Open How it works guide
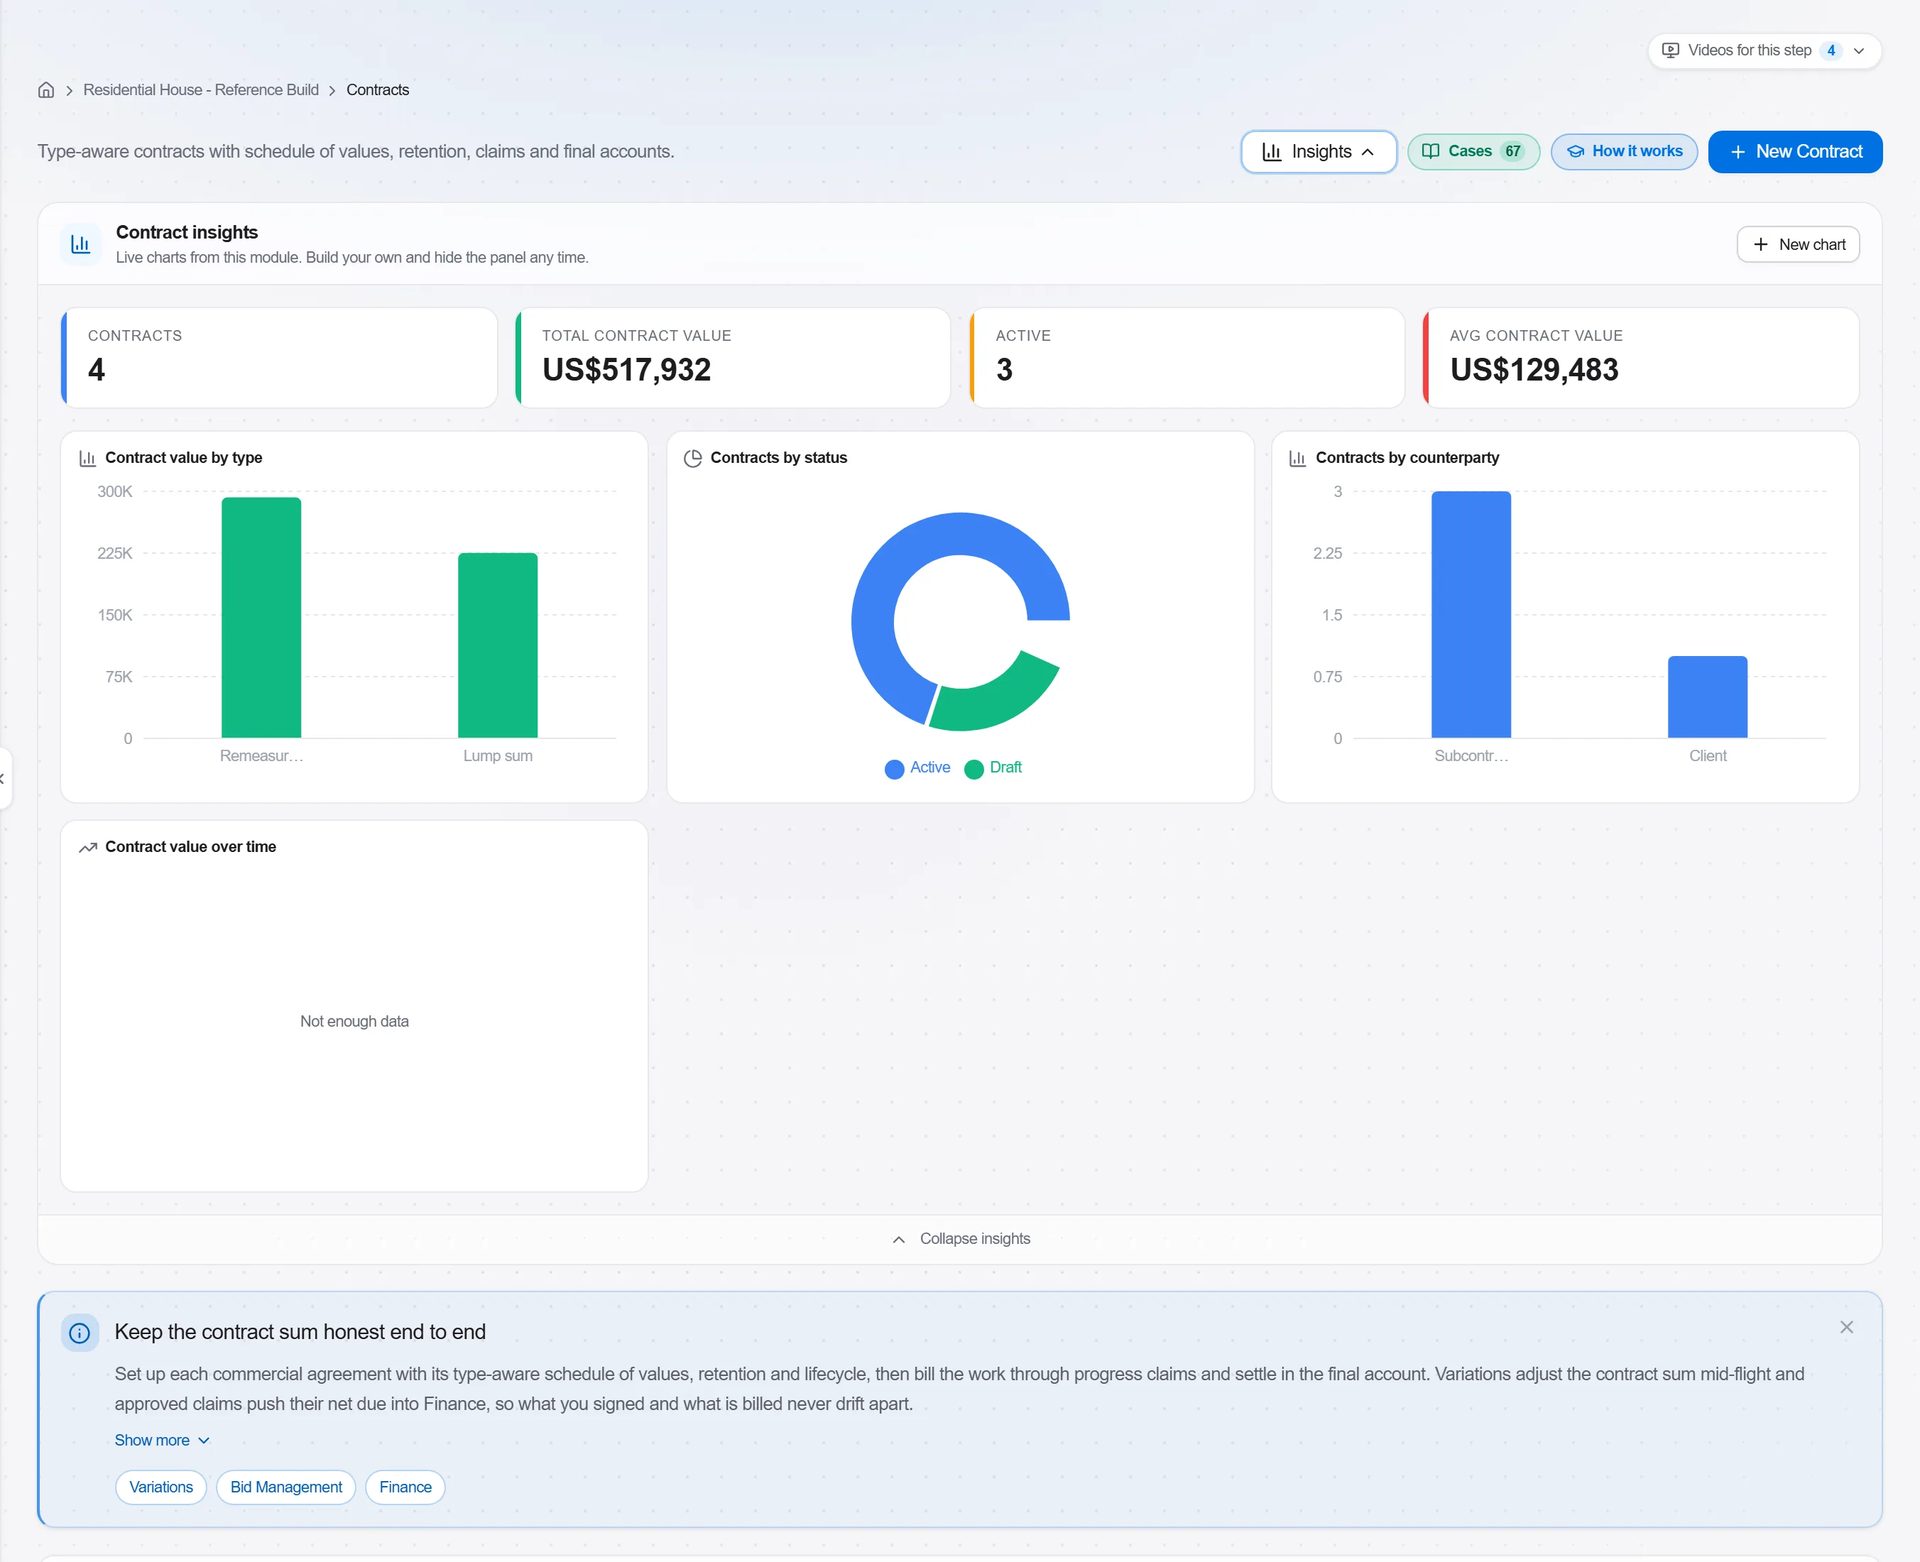Viewport: 1920px width, 1562px height. tap(1624, 152)
